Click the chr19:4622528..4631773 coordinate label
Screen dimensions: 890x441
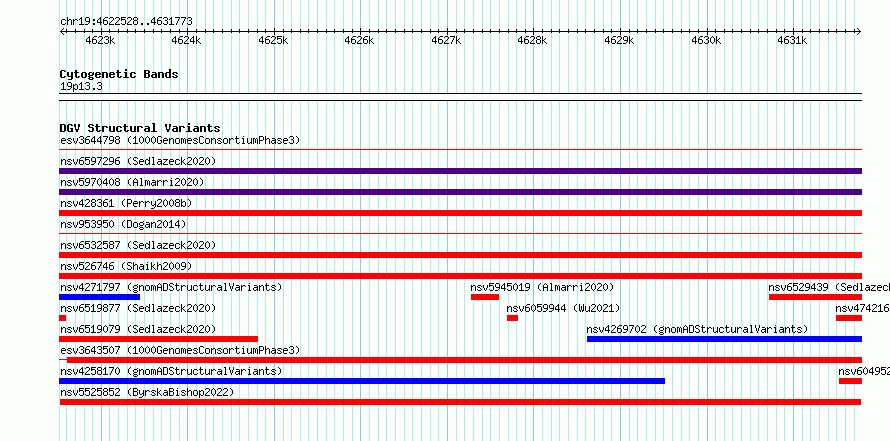pyautogui.click(x=126, y=22)
